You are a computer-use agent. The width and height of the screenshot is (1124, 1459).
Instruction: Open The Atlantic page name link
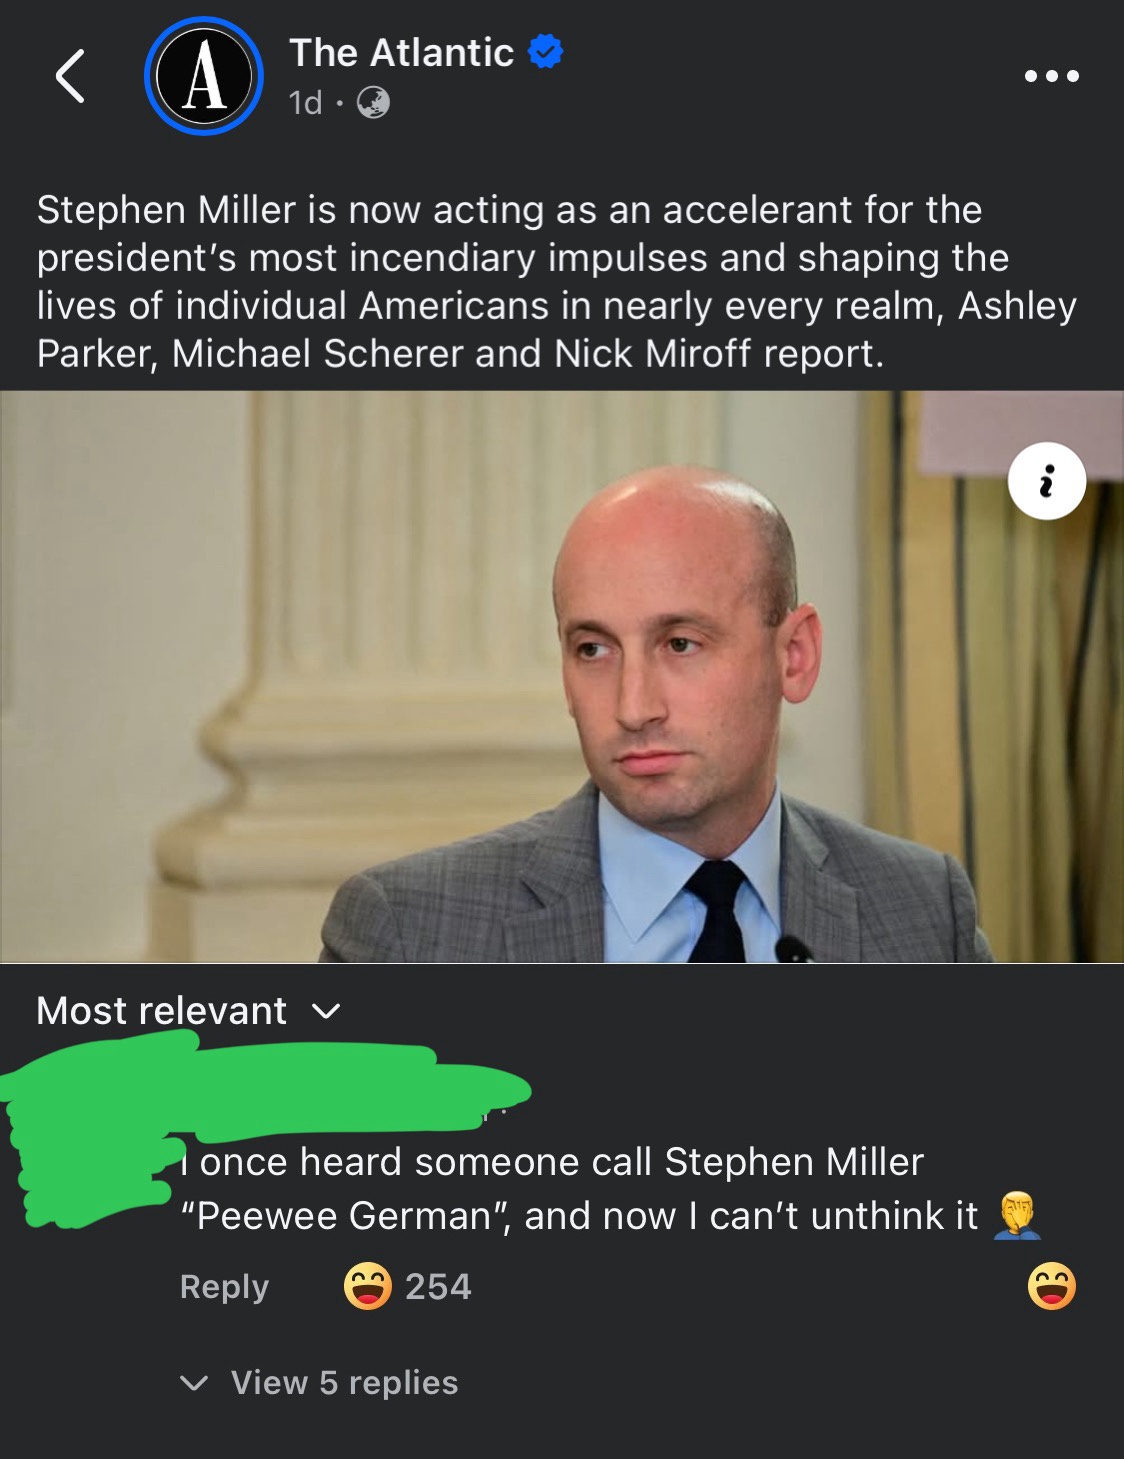click(401, 52)
